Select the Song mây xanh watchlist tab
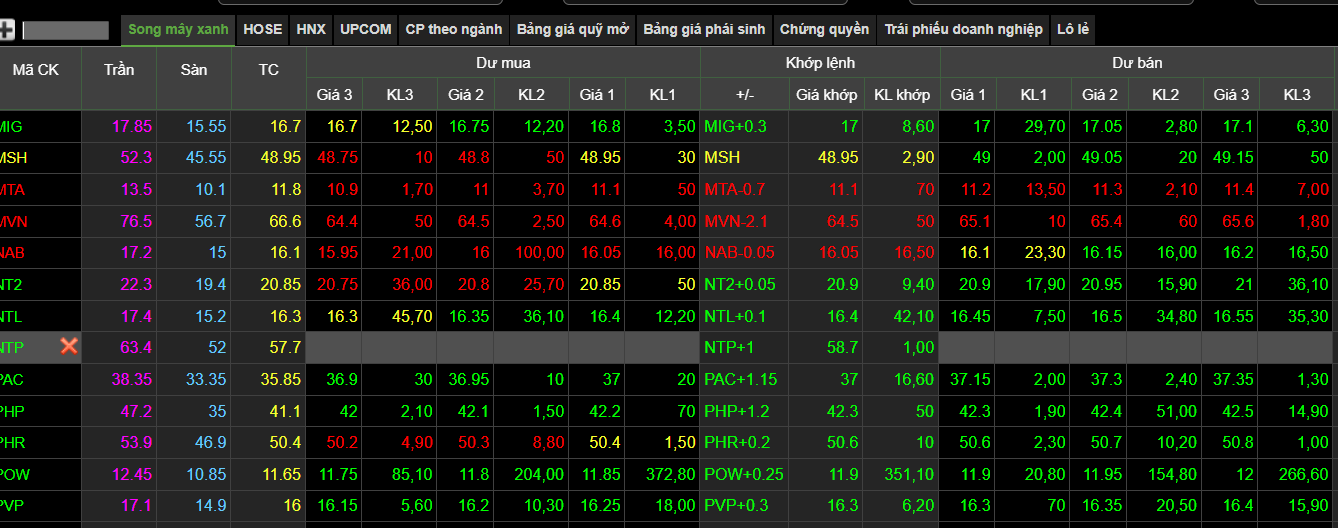This screenshot has width=1338, height=528. 178,30
